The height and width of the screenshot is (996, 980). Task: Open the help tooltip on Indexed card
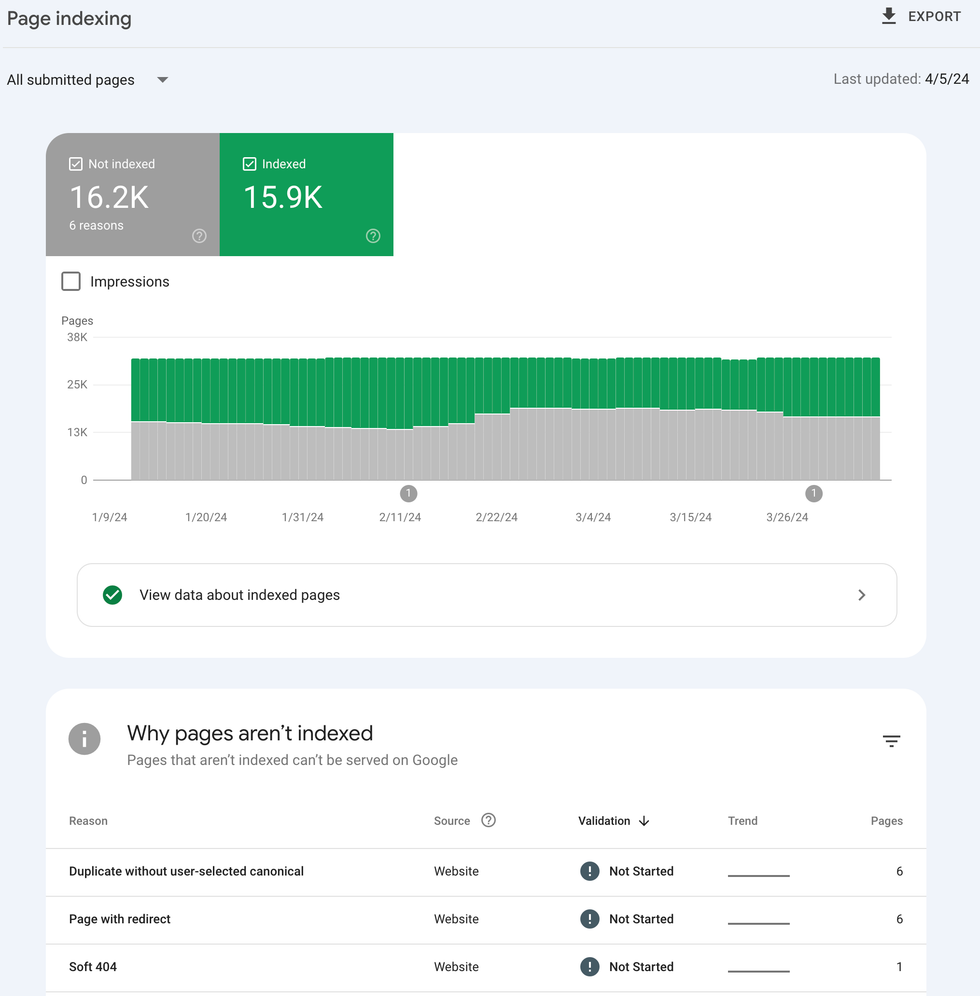coord(372,236)
